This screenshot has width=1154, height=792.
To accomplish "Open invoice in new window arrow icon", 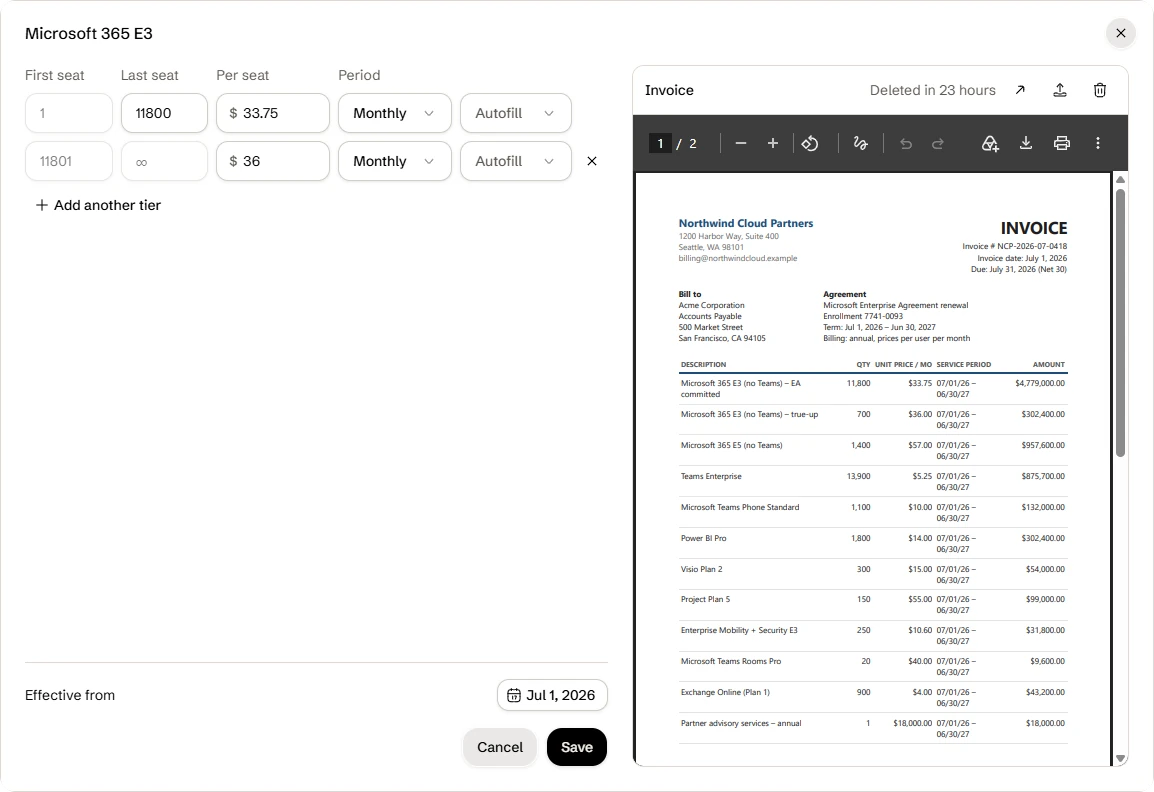I will [x=1020, y=90].
